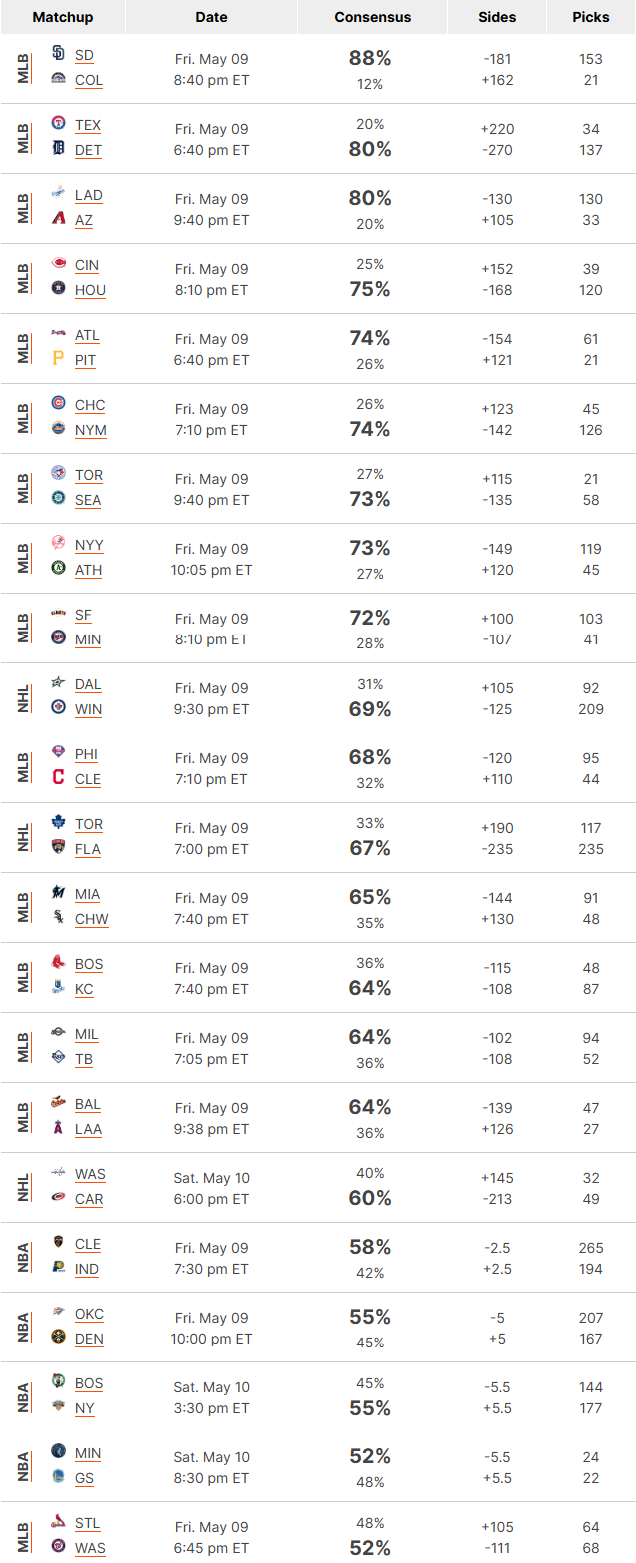Click the Golden State Warriors logo
636x1563 pixels.
click(x=58, y=1477)
